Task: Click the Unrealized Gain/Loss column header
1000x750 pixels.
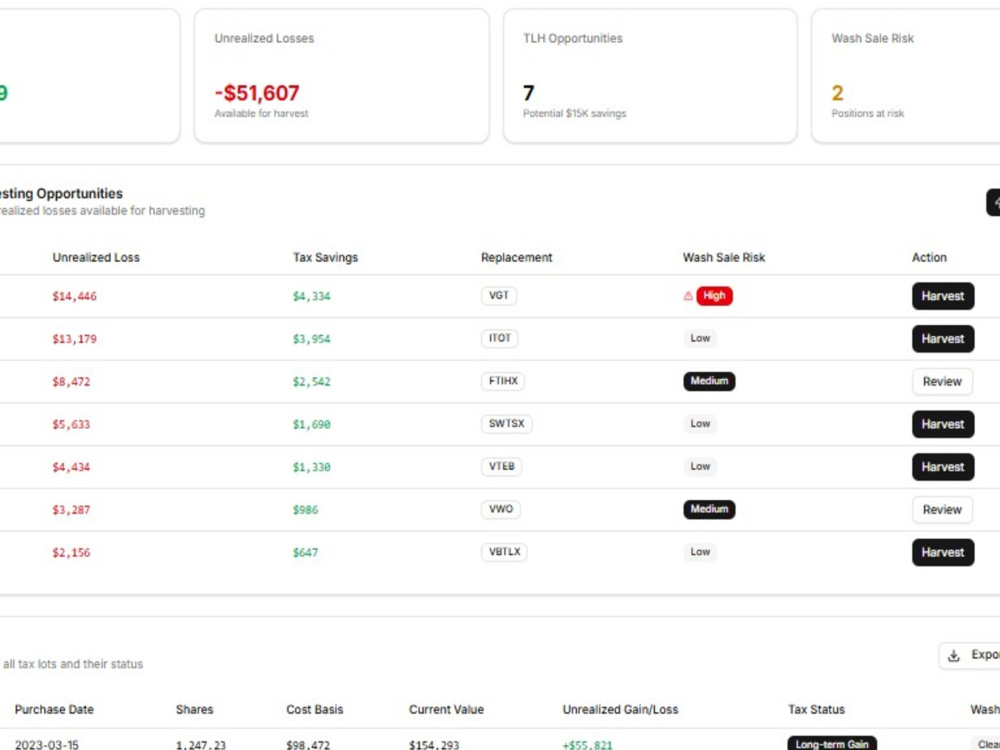Action: 621,710
